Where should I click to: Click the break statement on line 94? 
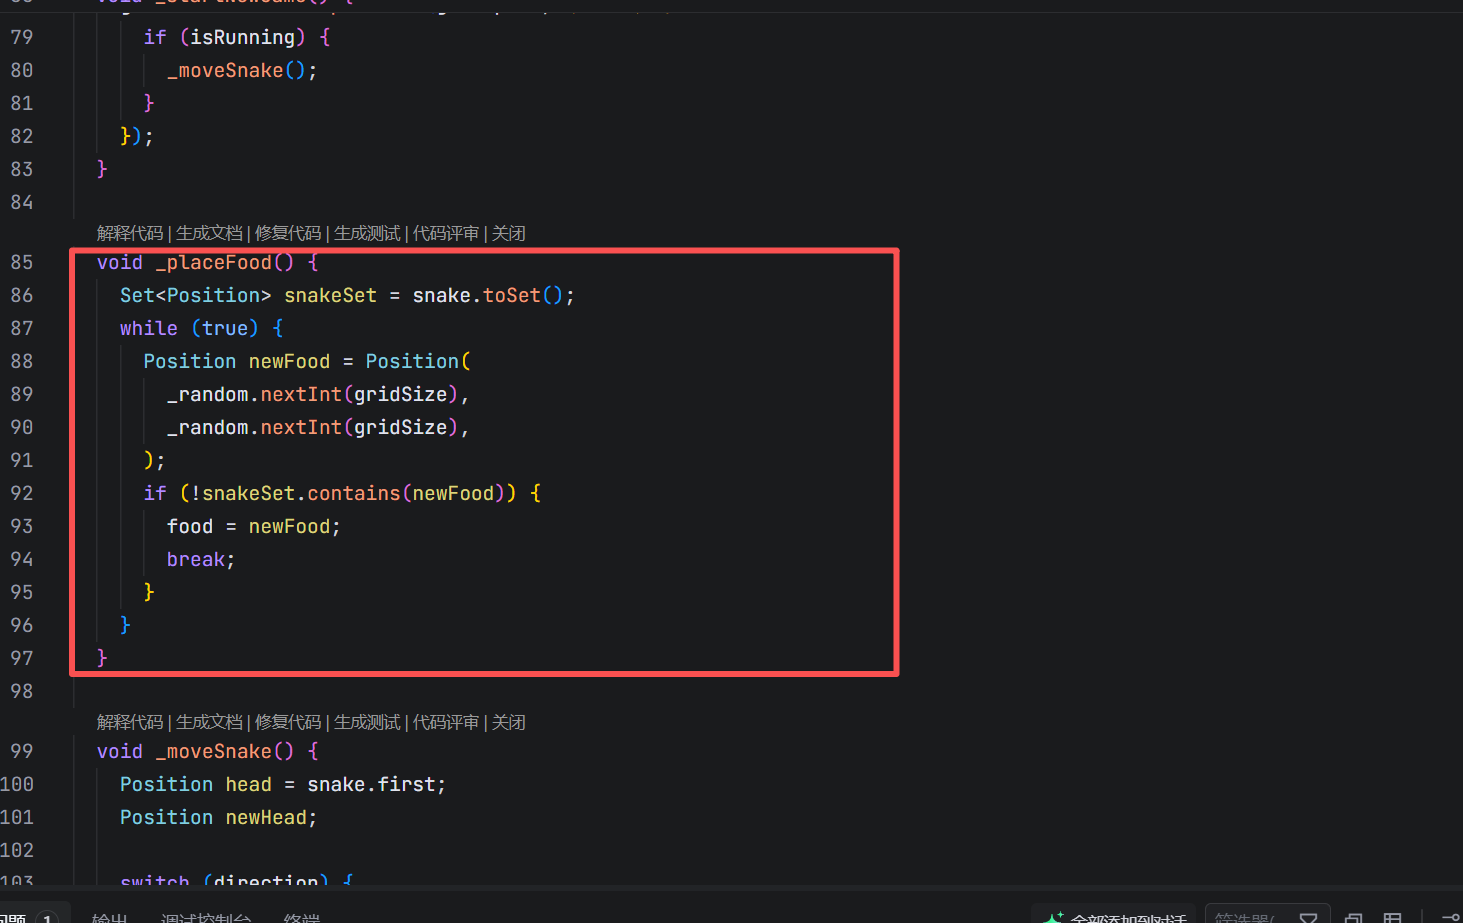[x=196, y=559]
